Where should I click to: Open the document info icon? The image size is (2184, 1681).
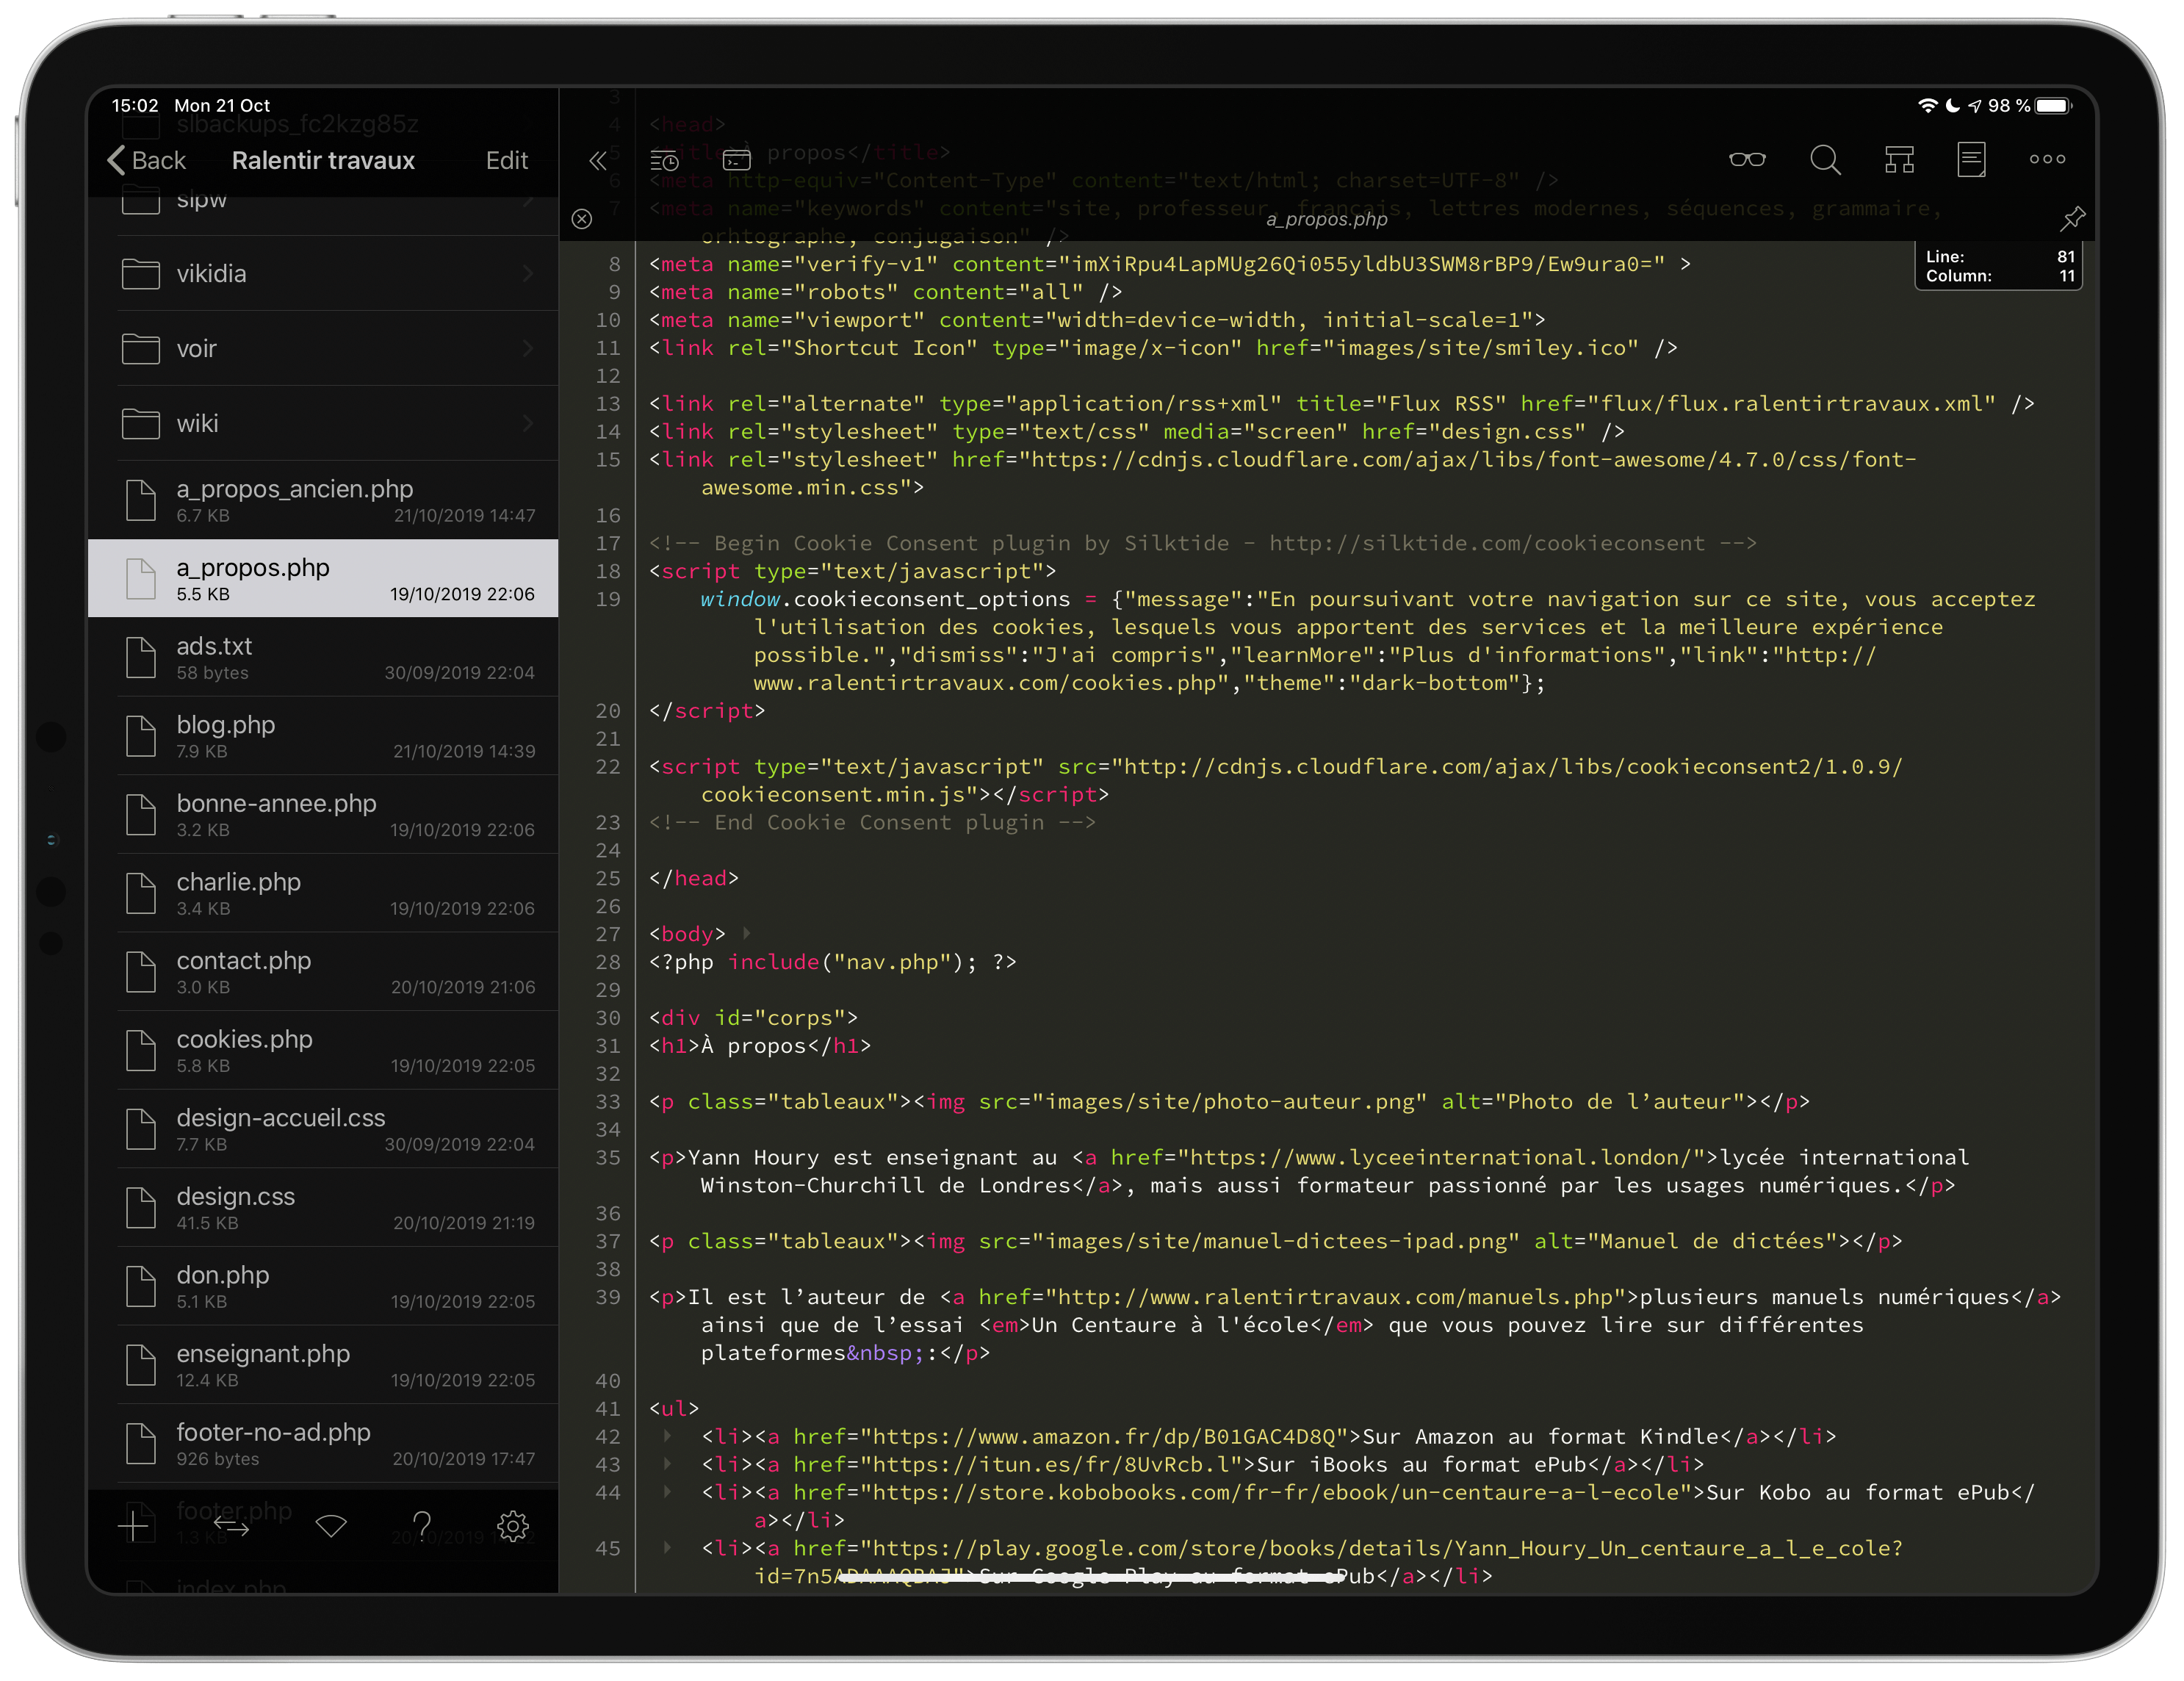[1972, 160]
